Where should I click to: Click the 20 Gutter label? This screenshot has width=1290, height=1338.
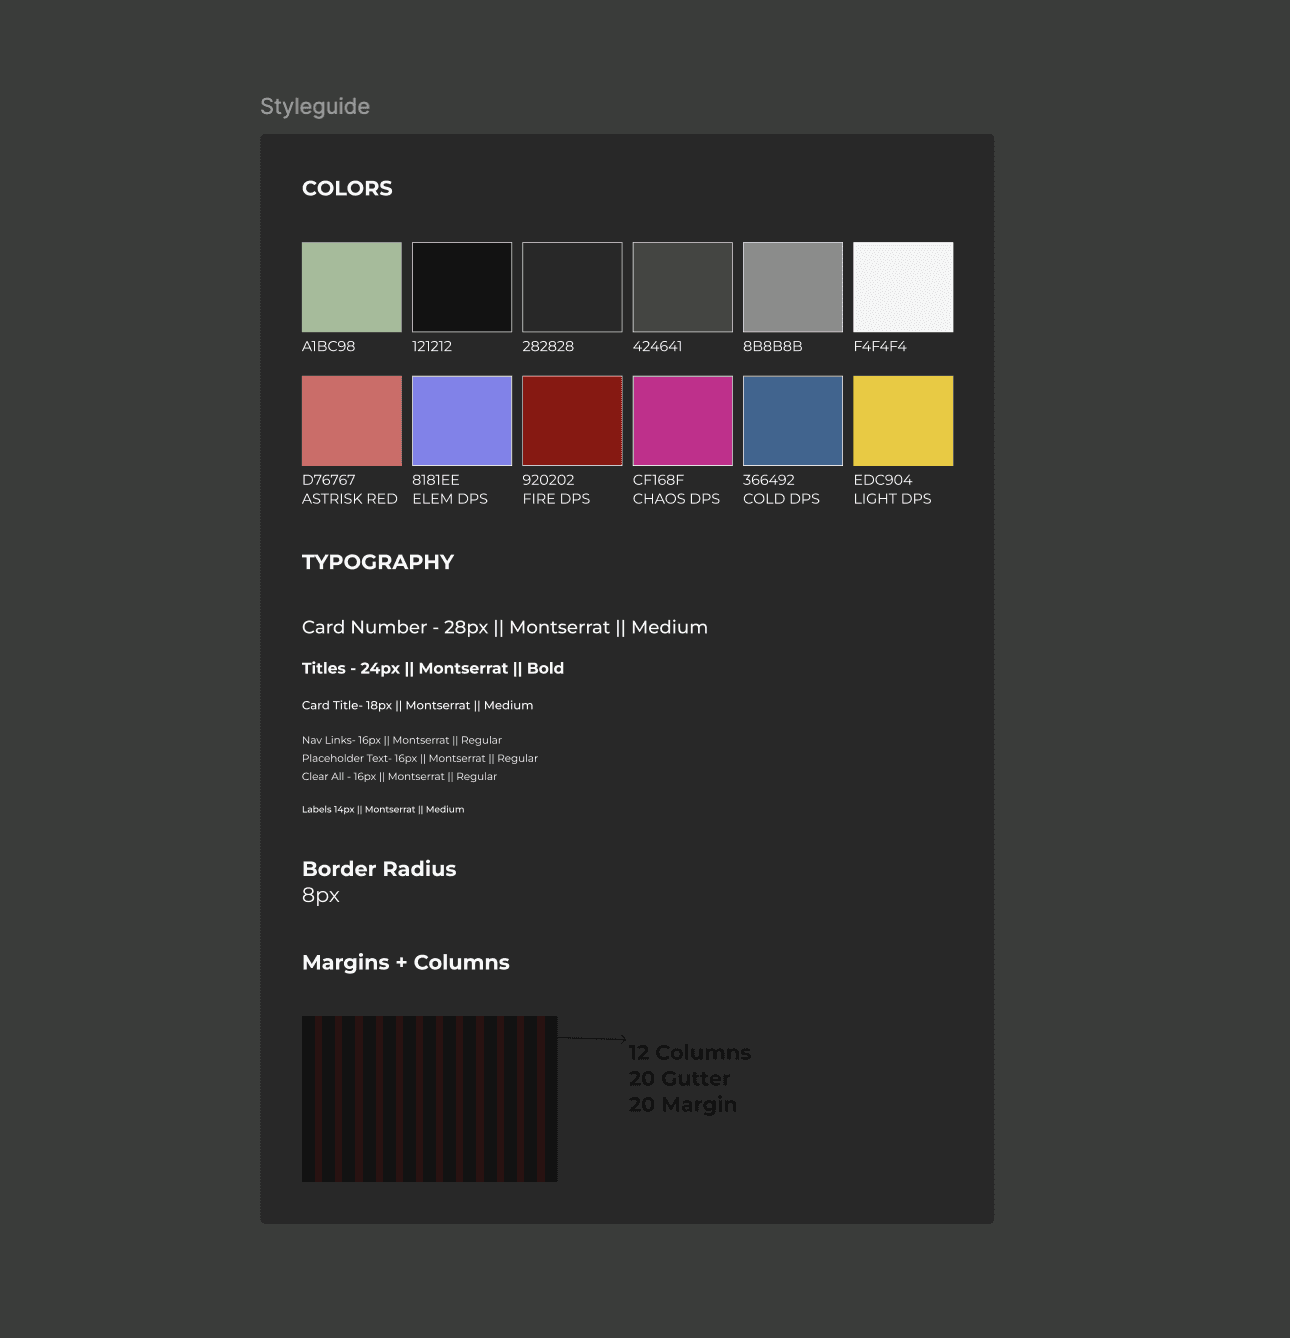679,1079
